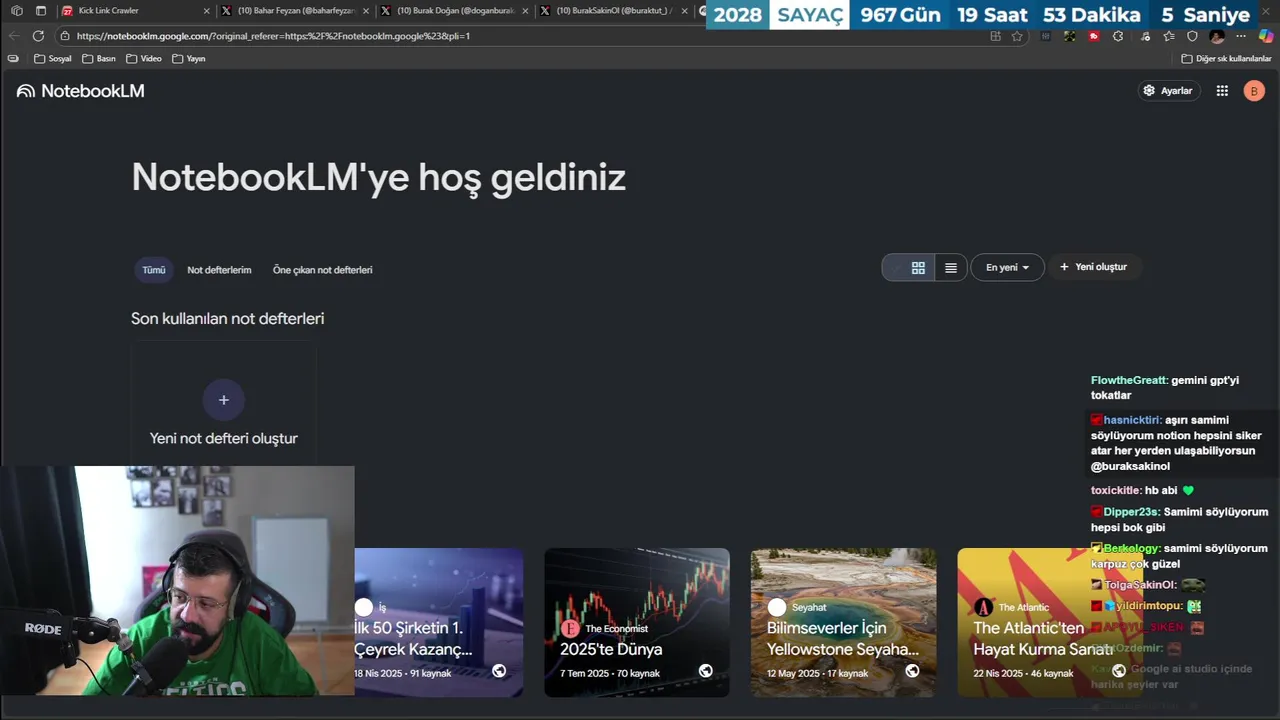This screenshot has height=720, width=1280.
Task: Open Yayın bookmarks folder
Action: coord(189,59)
